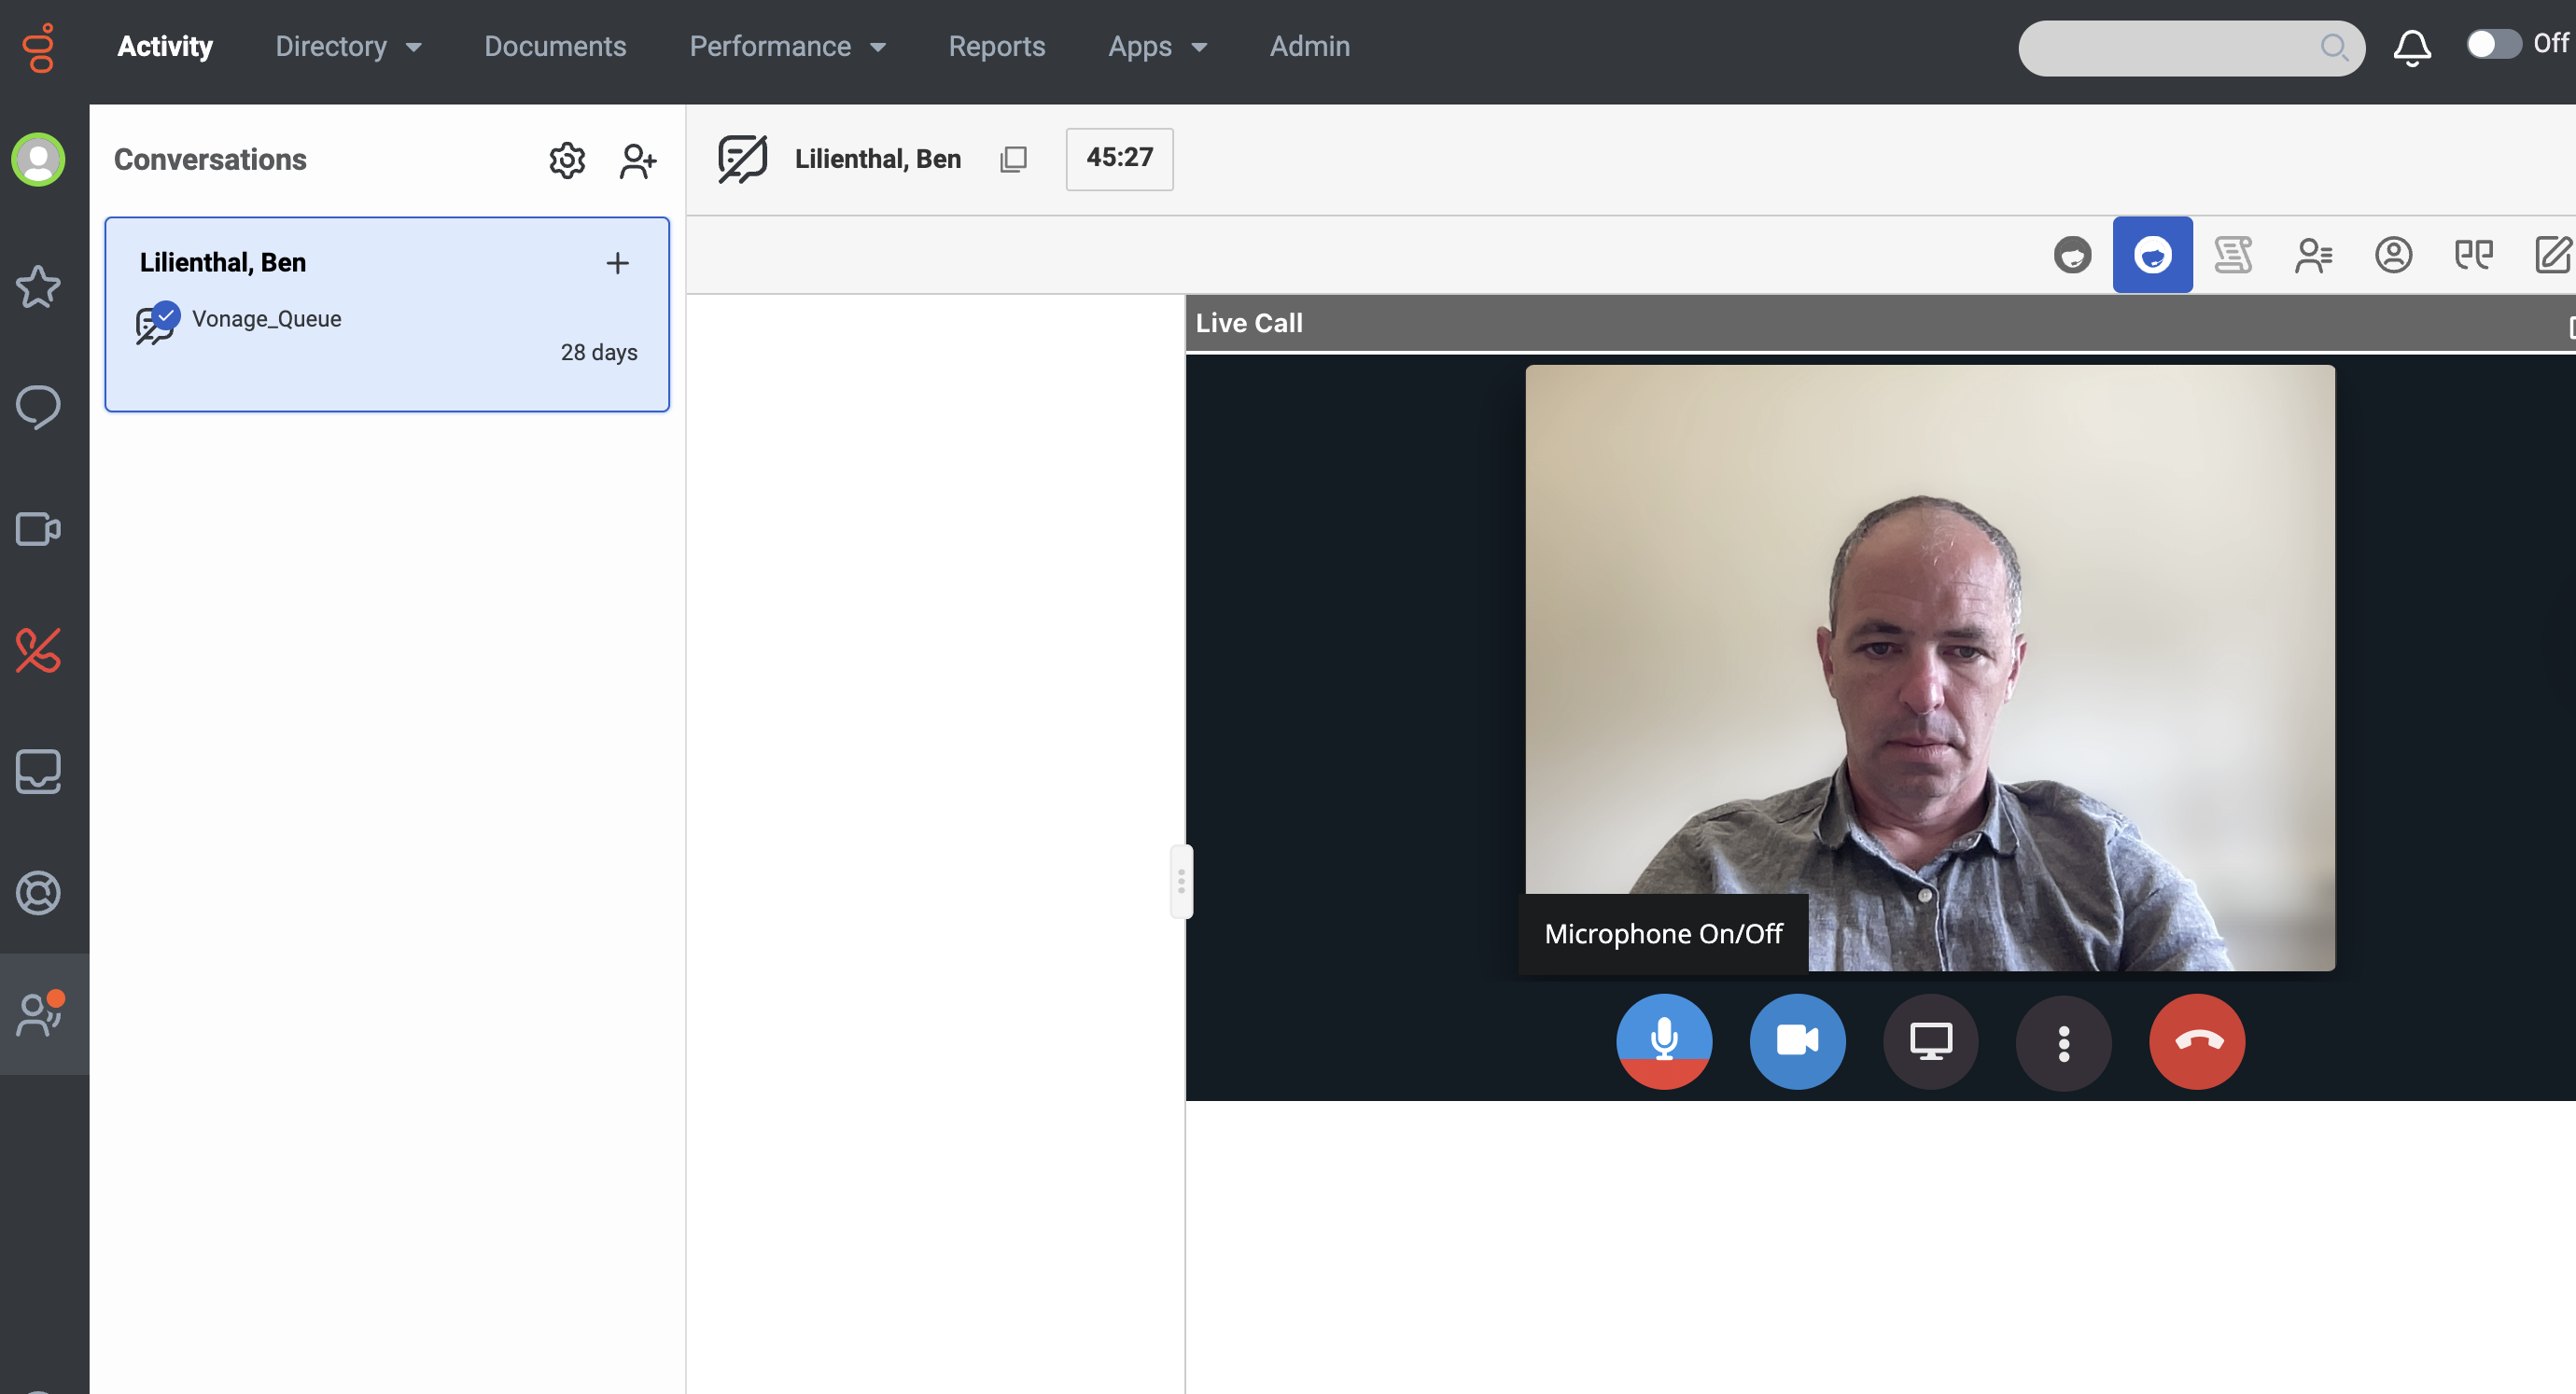Turn off the camera in the video call

[x=1797, y=1041]
